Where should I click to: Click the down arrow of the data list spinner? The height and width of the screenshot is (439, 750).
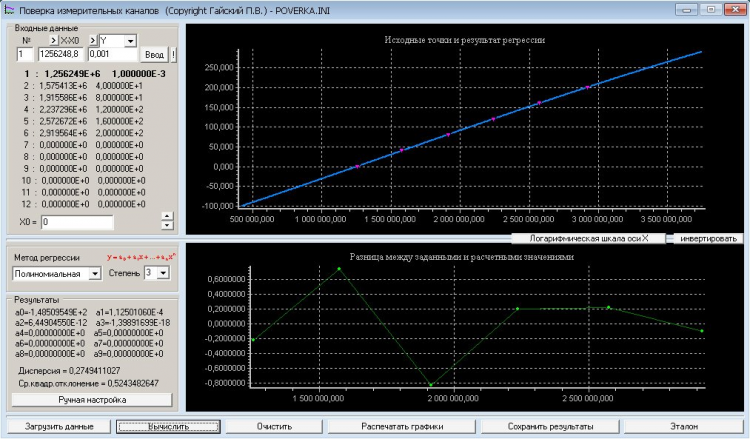coord(167,225)
